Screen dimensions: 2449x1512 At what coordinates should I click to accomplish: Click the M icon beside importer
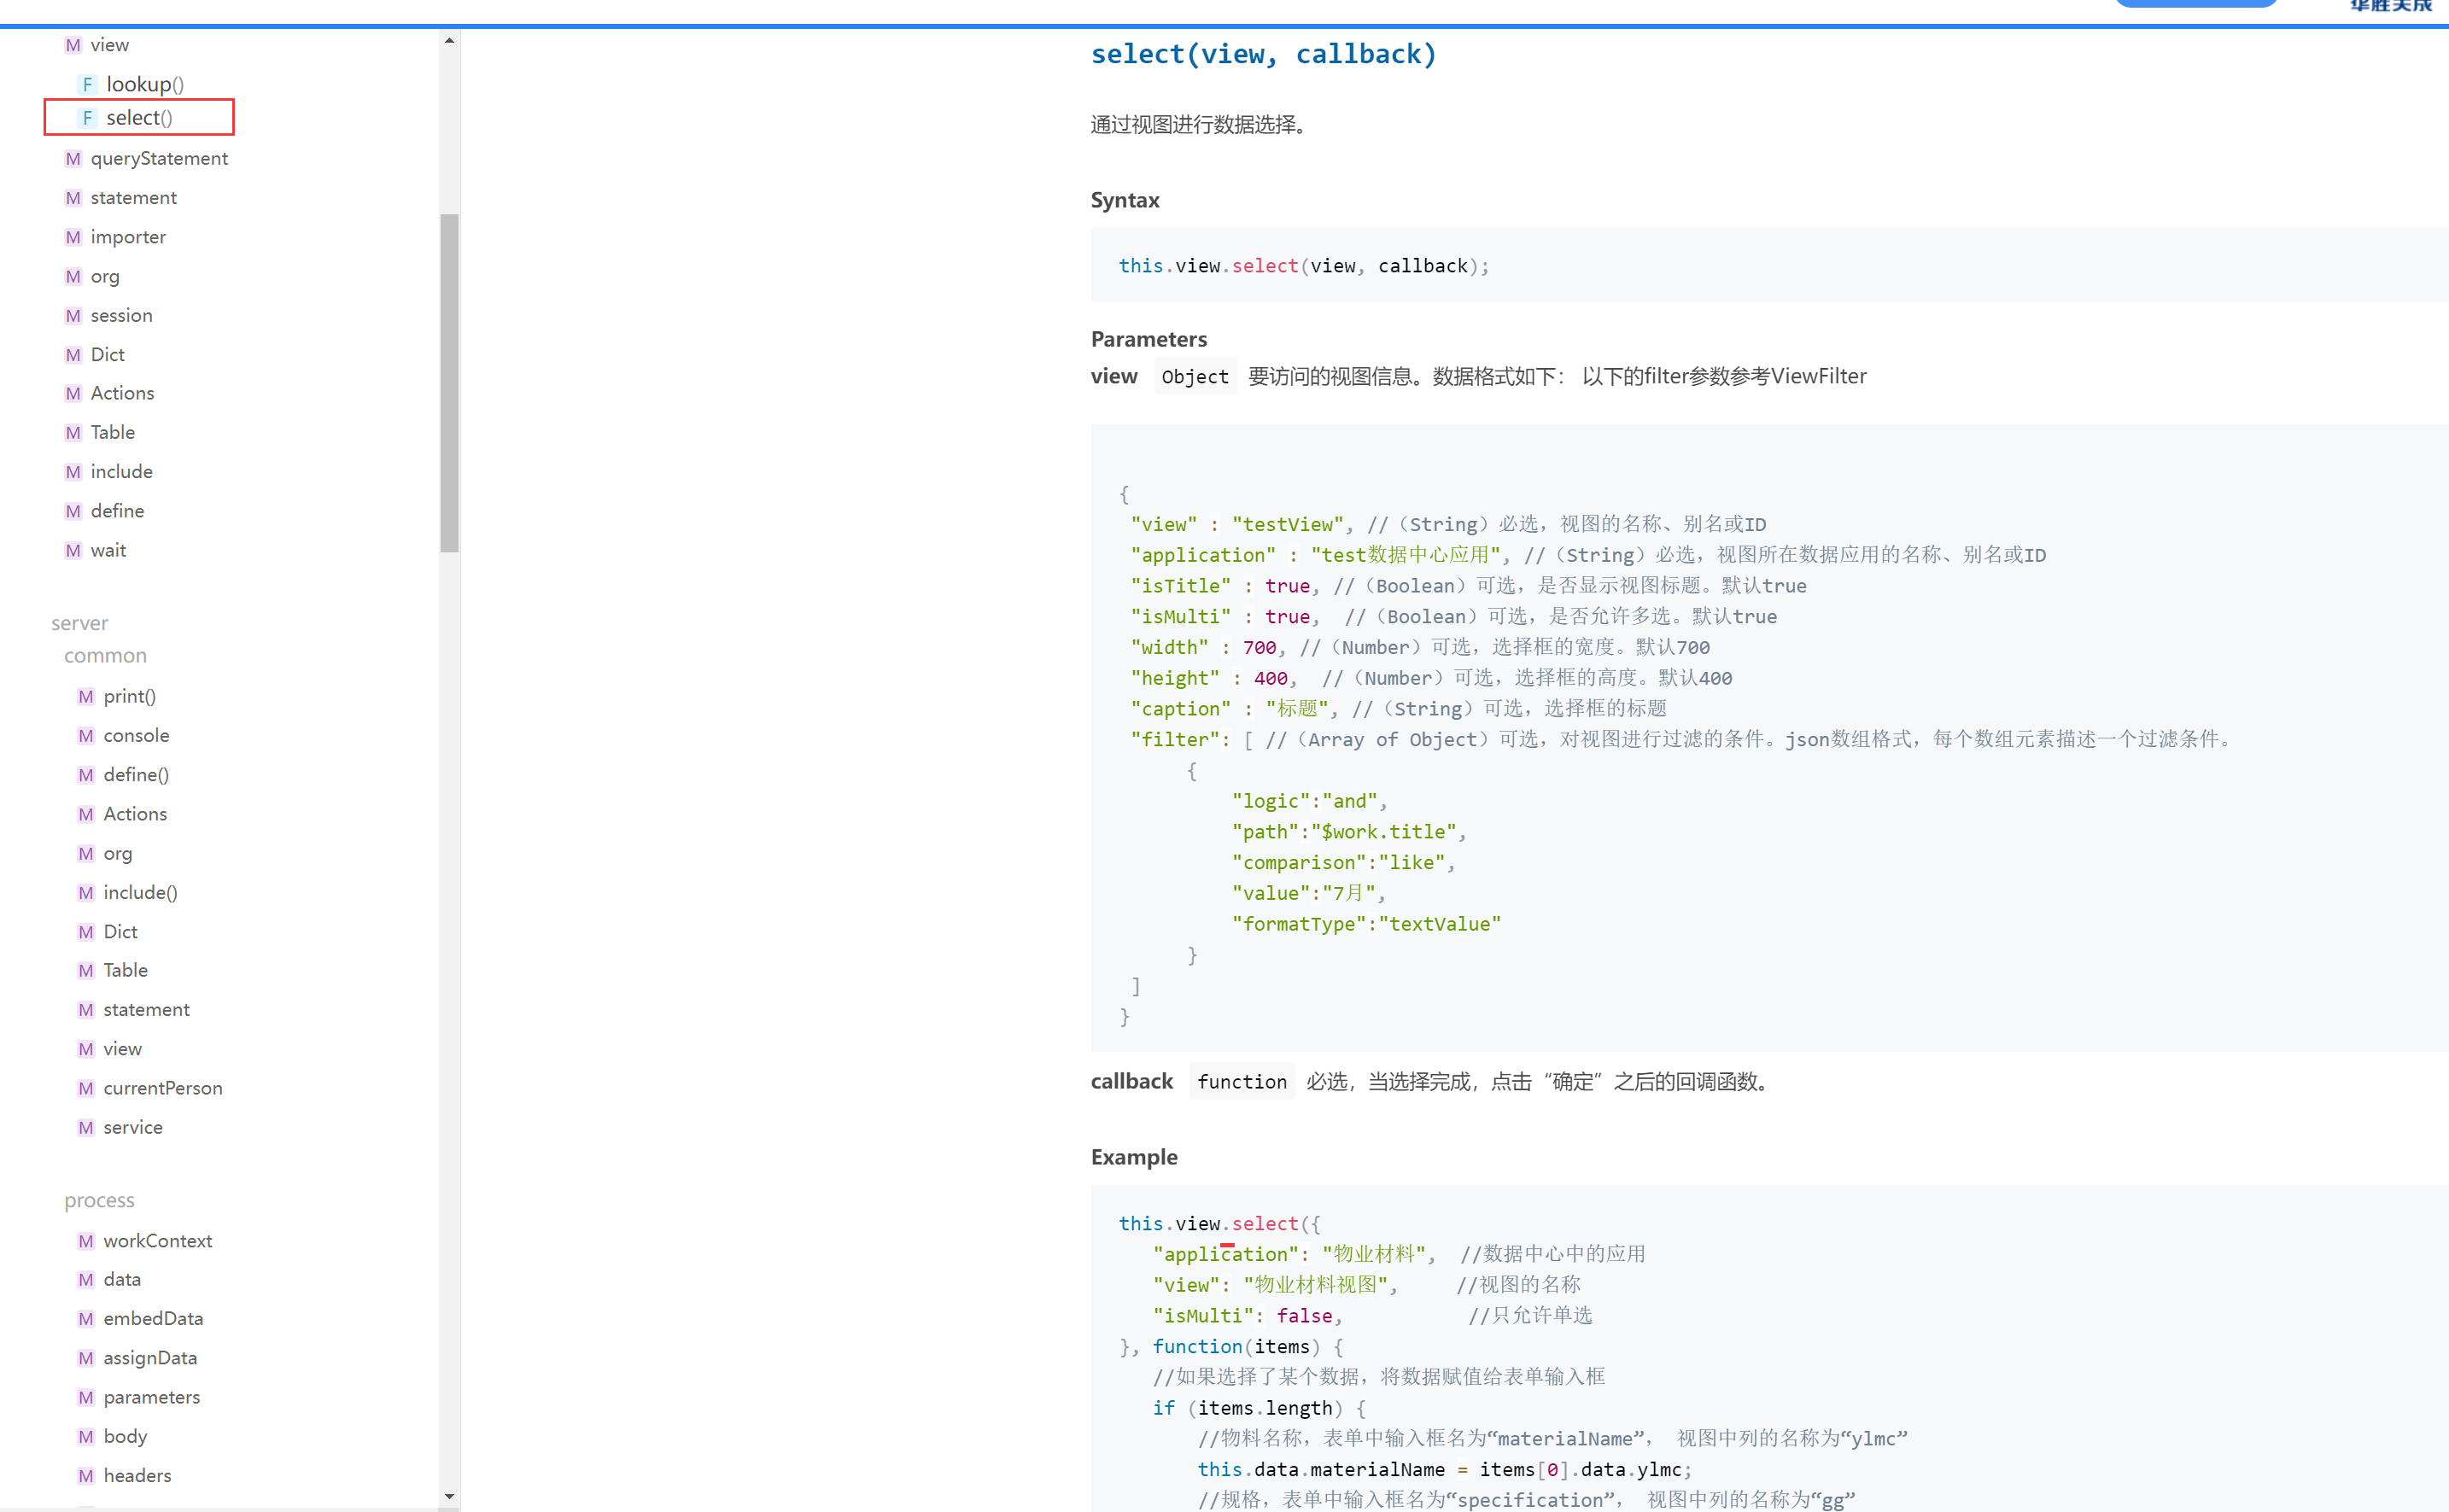pyautogui.click(x=73, y=237)
